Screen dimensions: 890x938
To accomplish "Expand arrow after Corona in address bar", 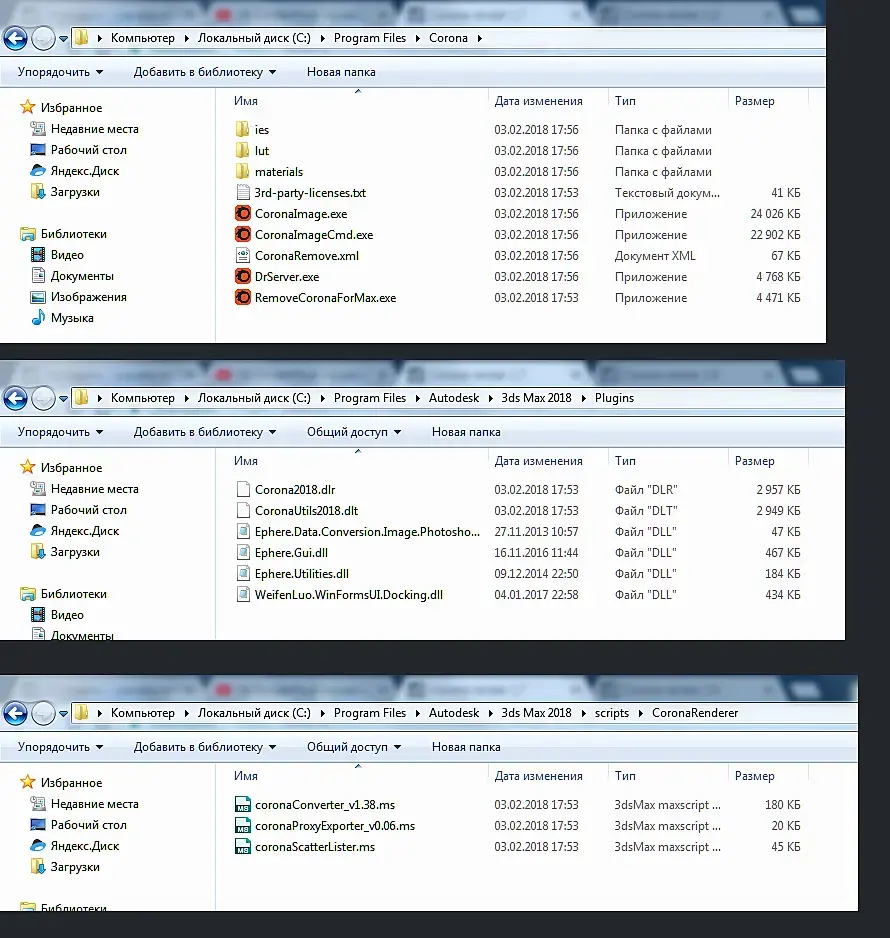I will [480, 38].
